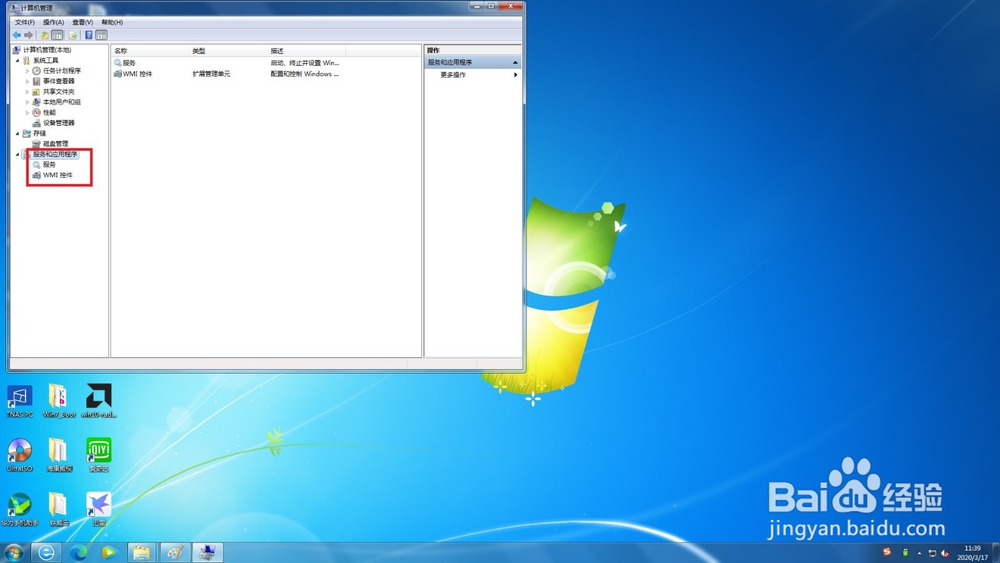Toggle the Show/Hide Console Tree toolbar button
Viewport: 1000px width, 563px height.
tap(57, 35)
